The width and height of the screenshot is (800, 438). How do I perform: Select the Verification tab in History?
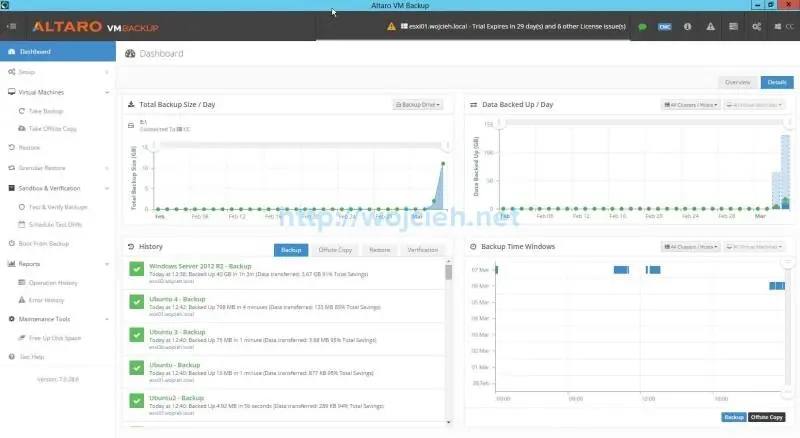(x=422, y=250)
